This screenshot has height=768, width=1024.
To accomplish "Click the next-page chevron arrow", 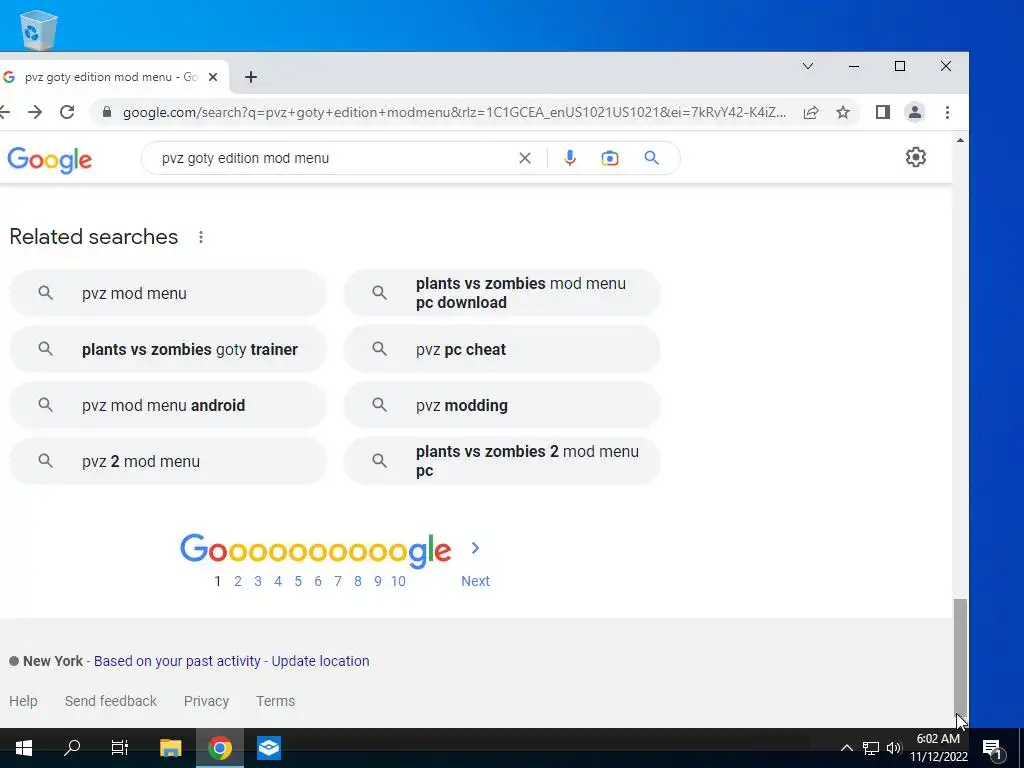I will [x=475, y=549].
